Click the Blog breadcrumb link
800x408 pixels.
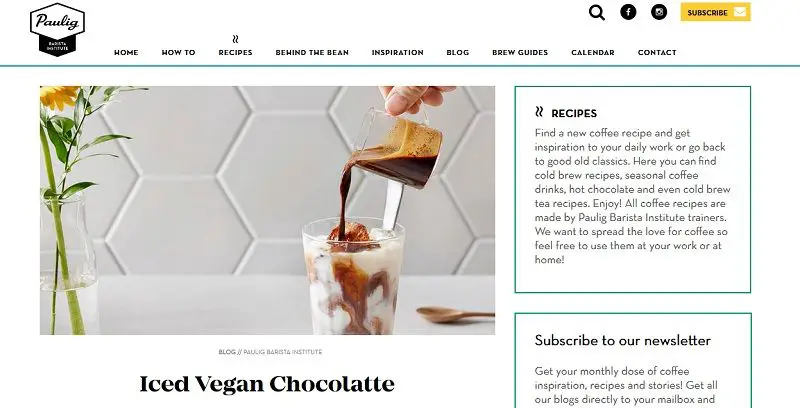tap(227, 352)
